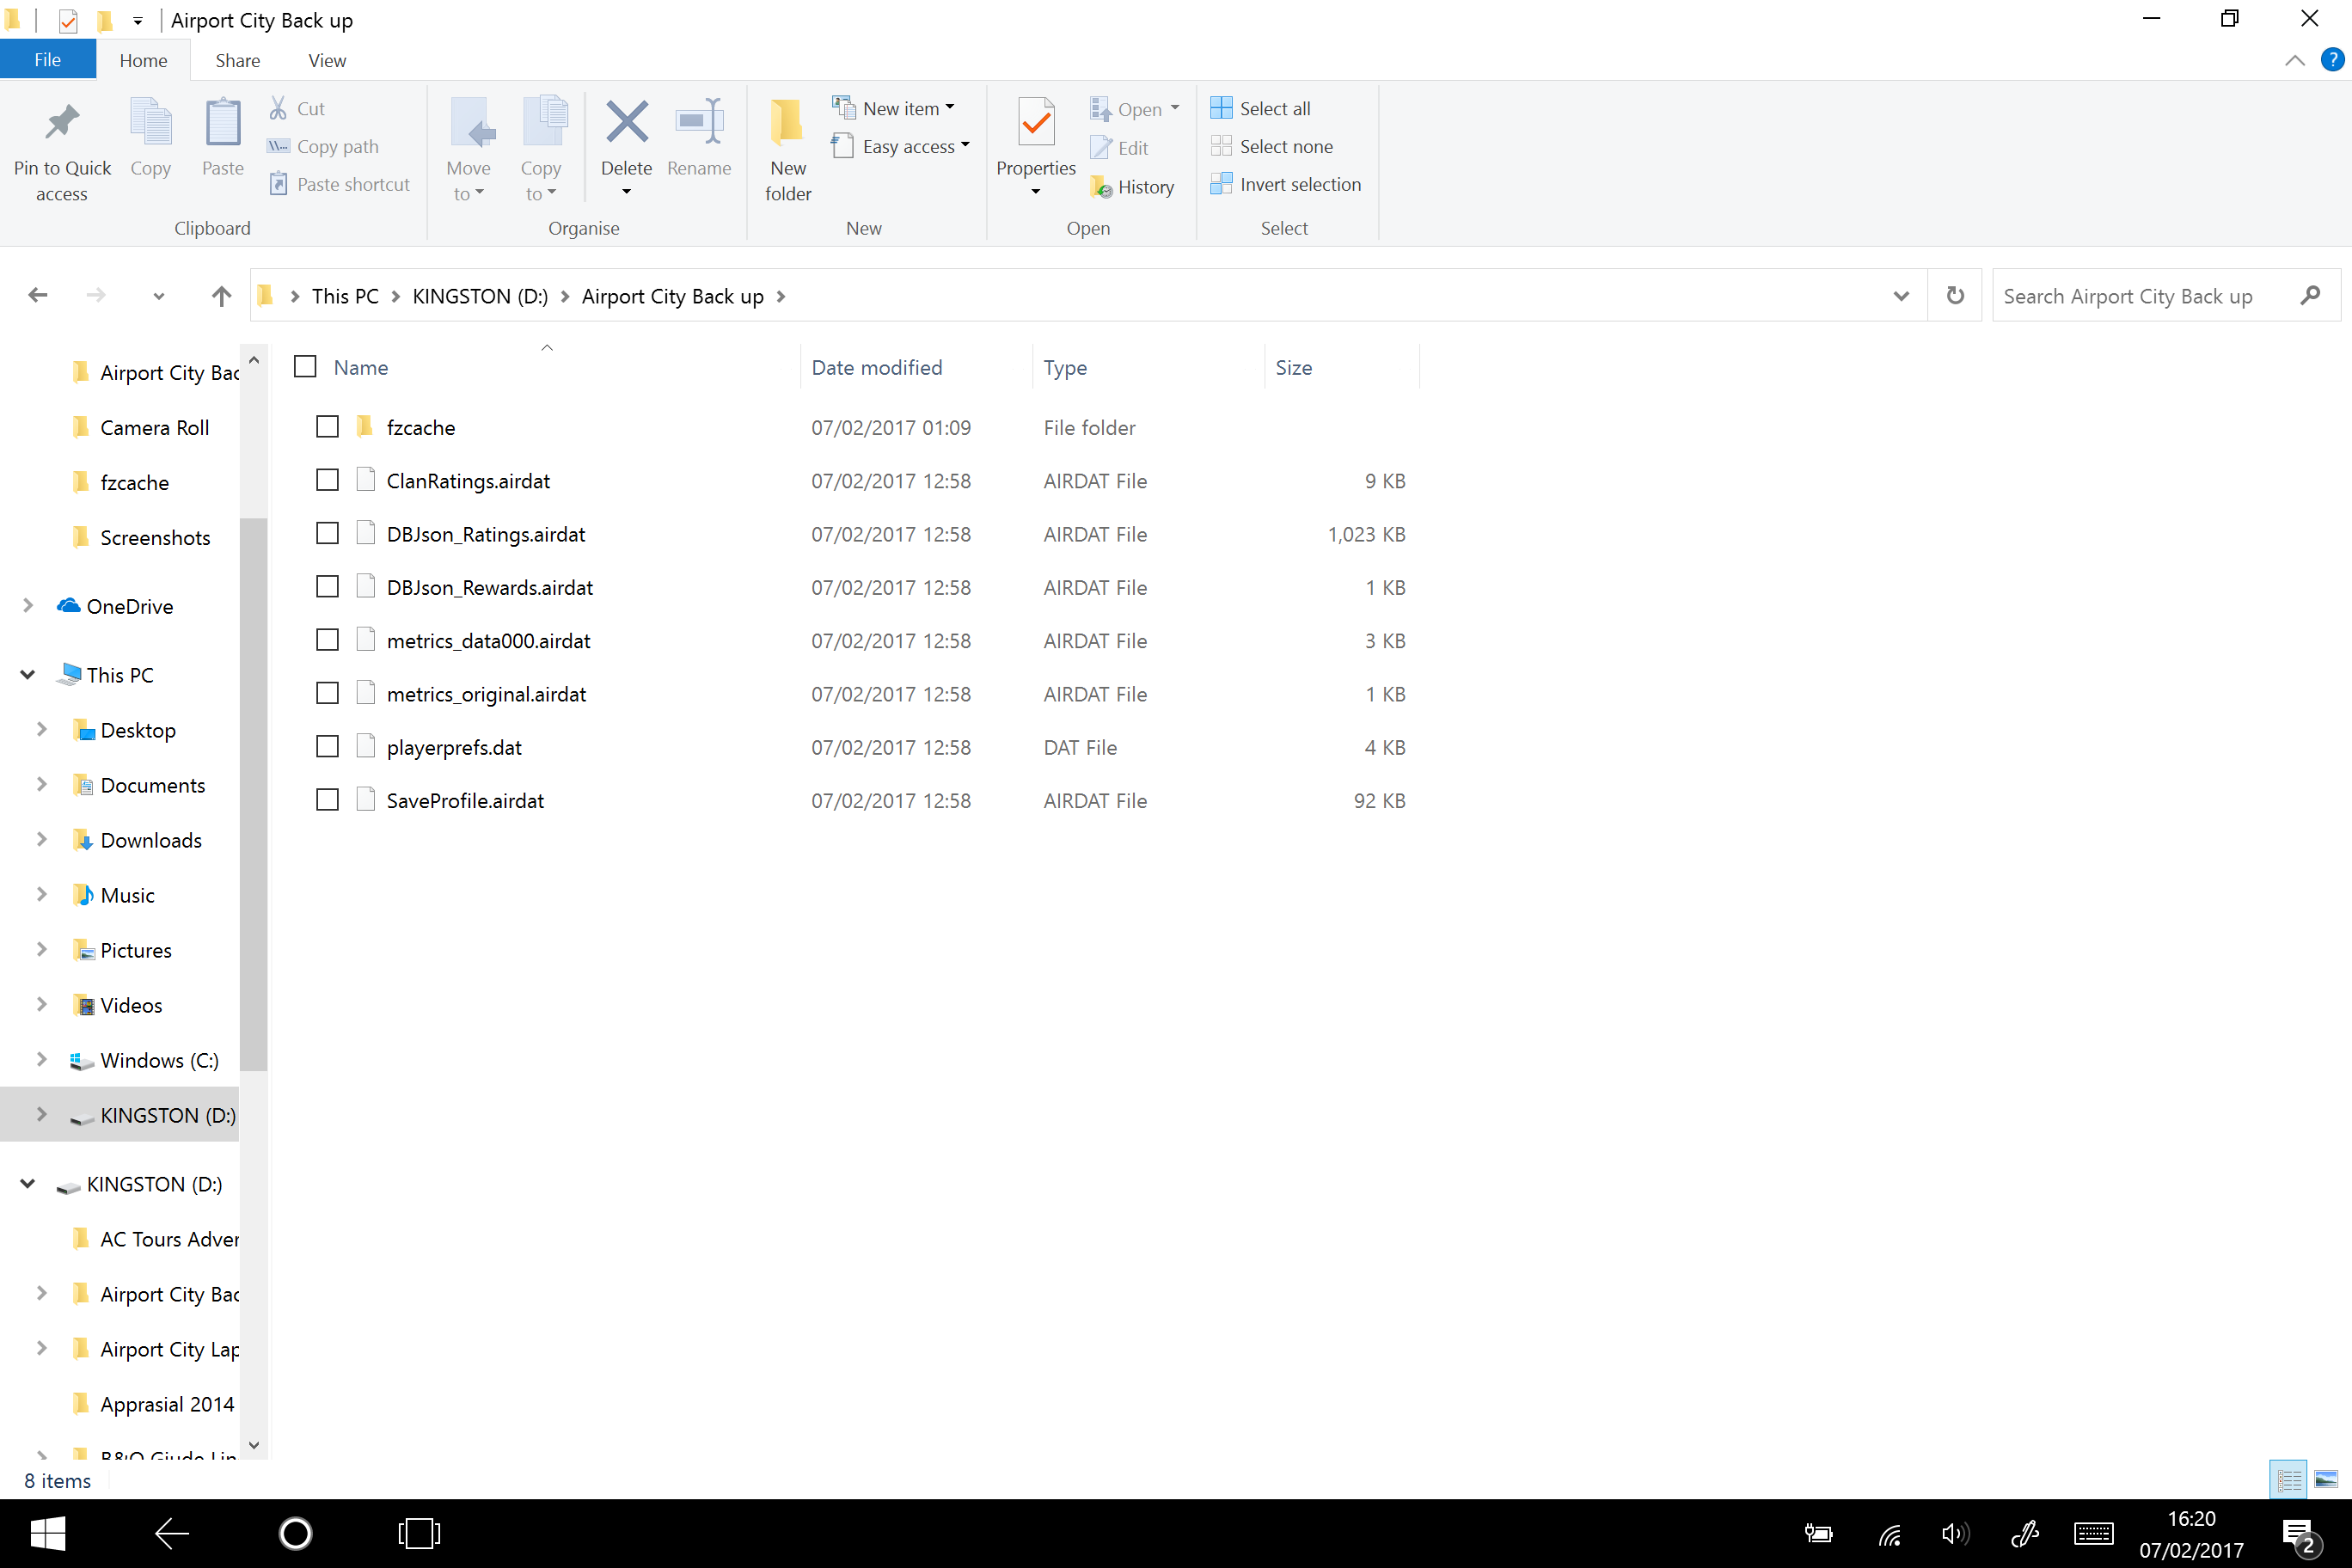Click the Paste clipboard icon
Image resolution: width=2352 pixels, height=1568 pixels.
[x=222, y=122]
